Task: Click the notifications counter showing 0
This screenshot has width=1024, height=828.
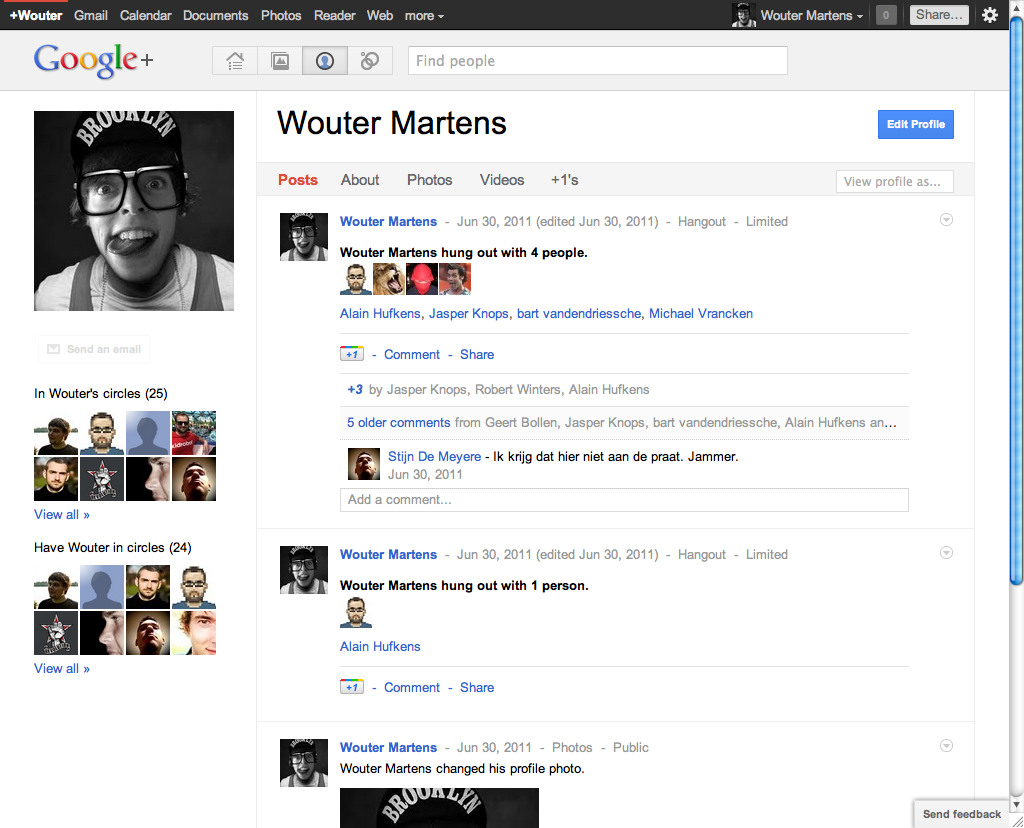Action: 886,15
